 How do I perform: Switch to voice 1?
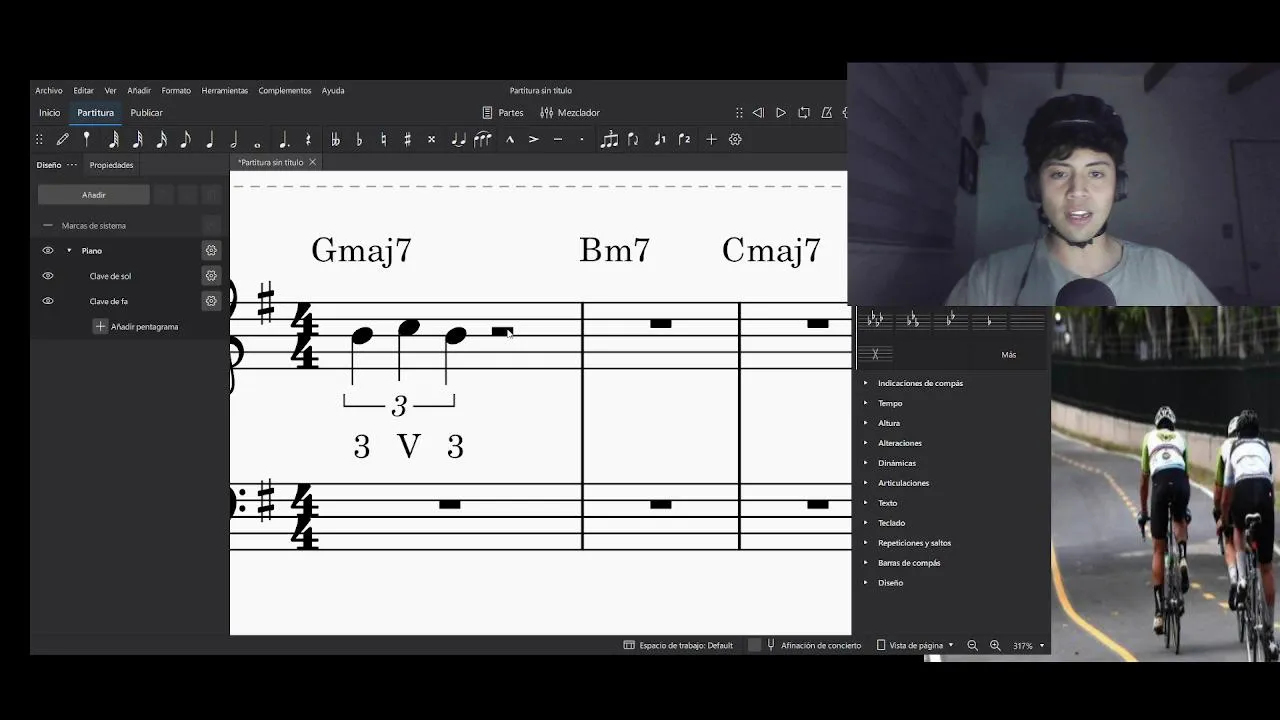coord(659,140)
